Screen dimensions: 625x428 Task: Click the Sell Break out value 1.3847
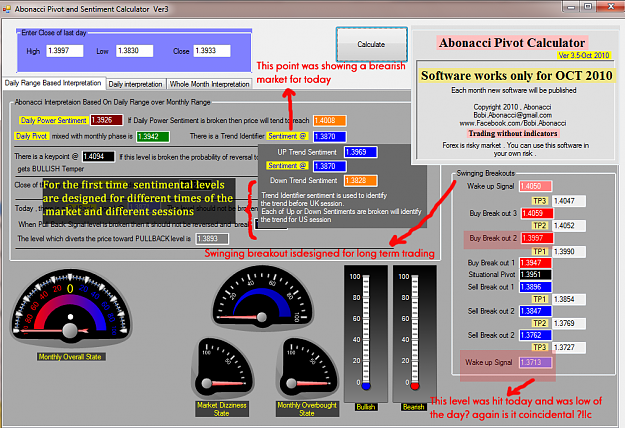(x=535, y=311)
